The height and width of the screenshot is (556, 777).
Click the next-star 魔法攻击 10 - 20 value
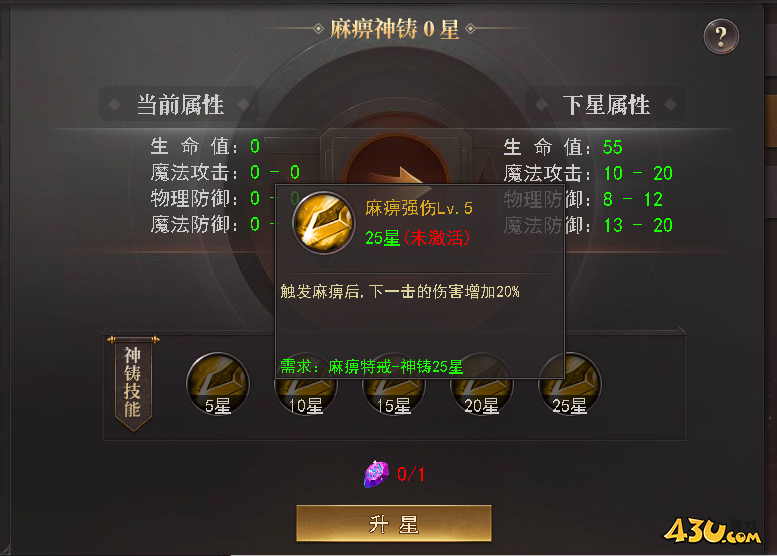point(638,173)
